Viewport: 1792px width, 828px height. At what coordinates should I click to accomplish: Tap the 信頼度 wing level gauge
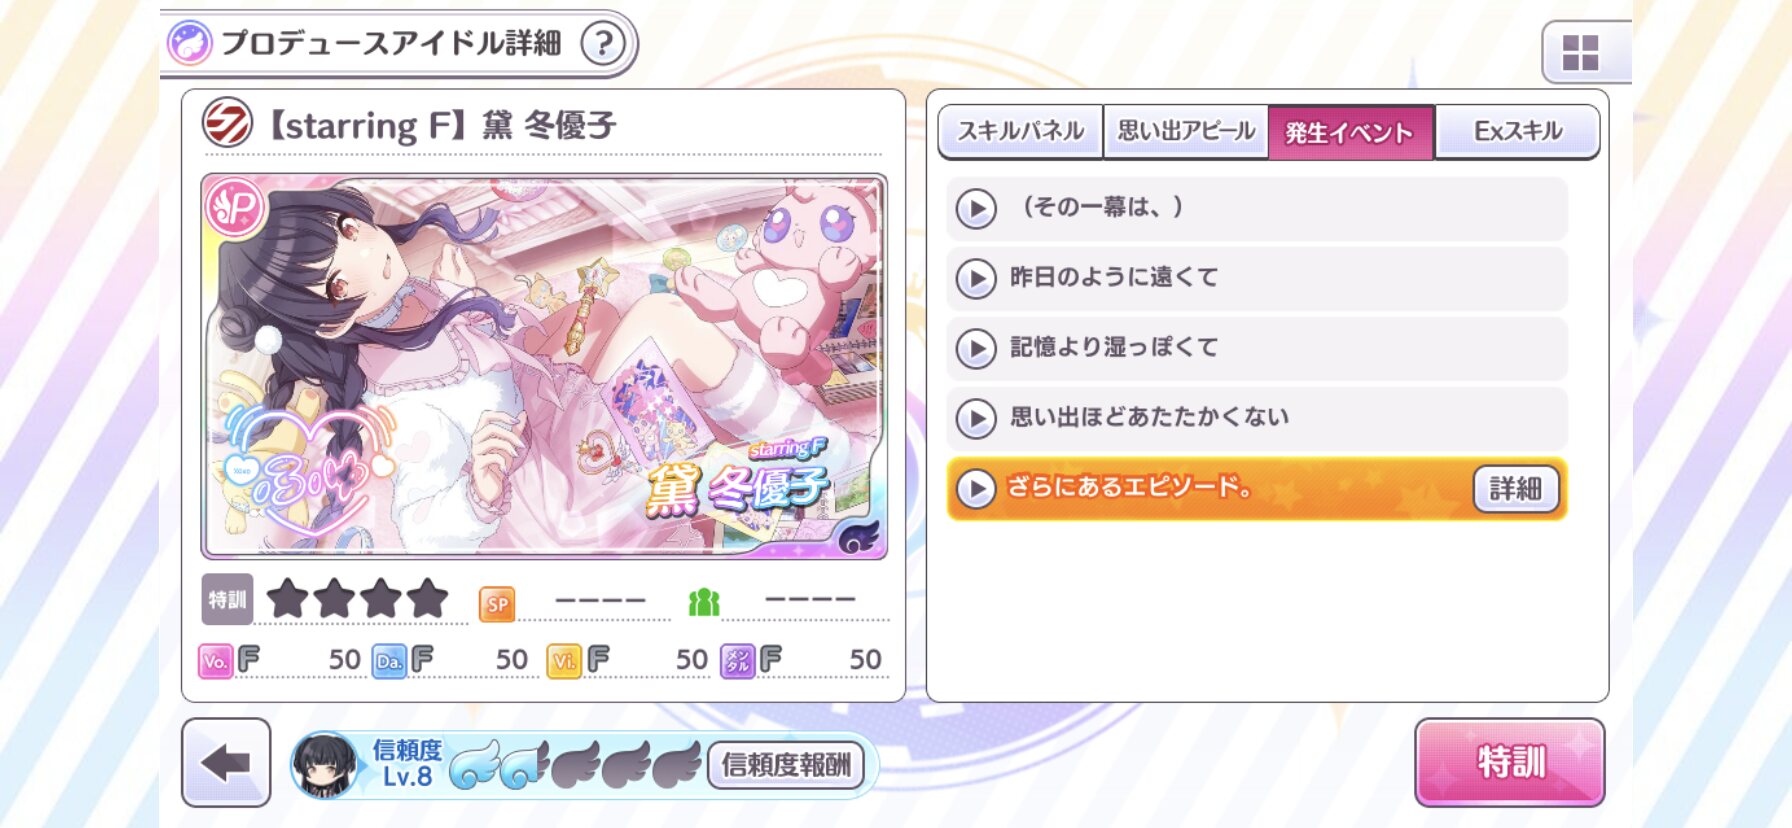[576, 765]
